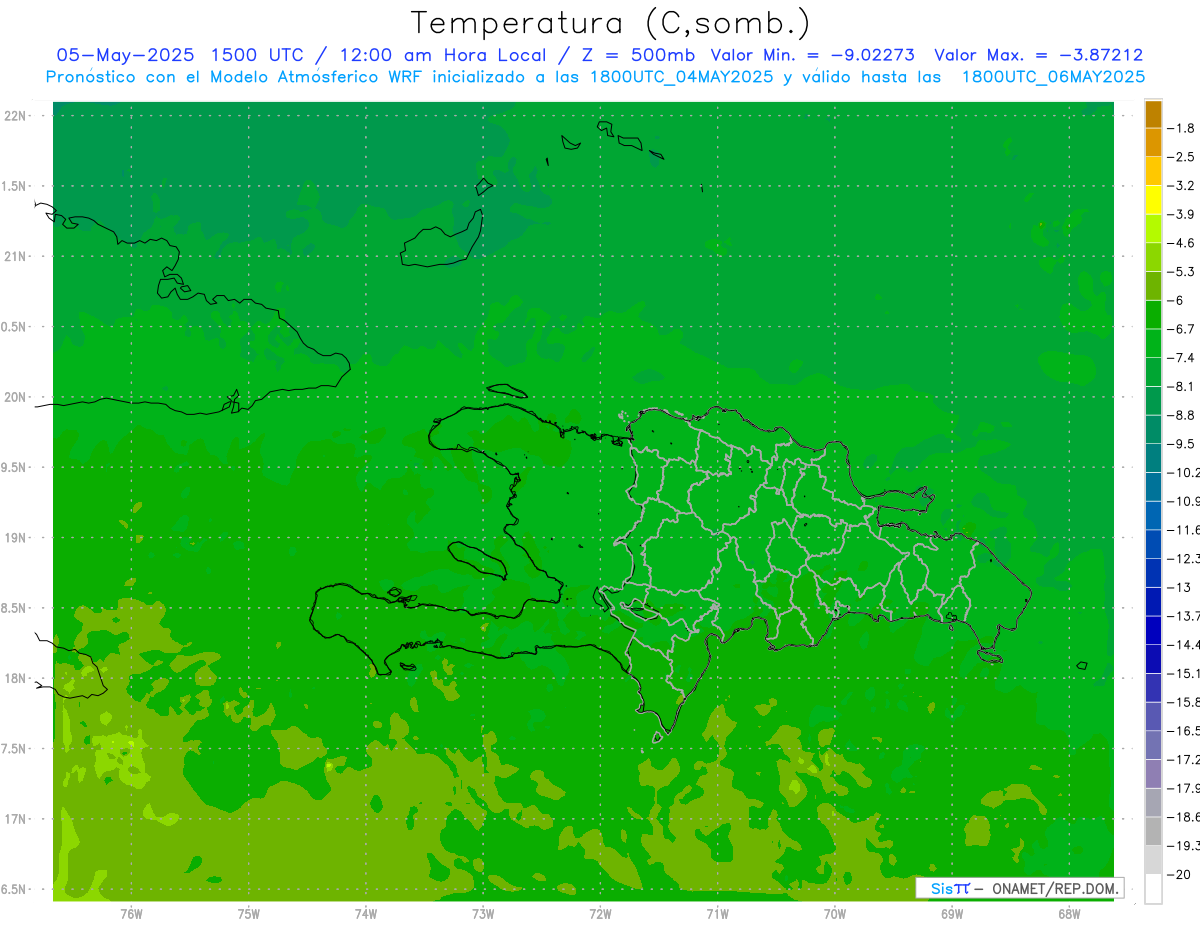
Task: Select the green swatch between -6 and -6.7
Action: (x=1153, y=315)
